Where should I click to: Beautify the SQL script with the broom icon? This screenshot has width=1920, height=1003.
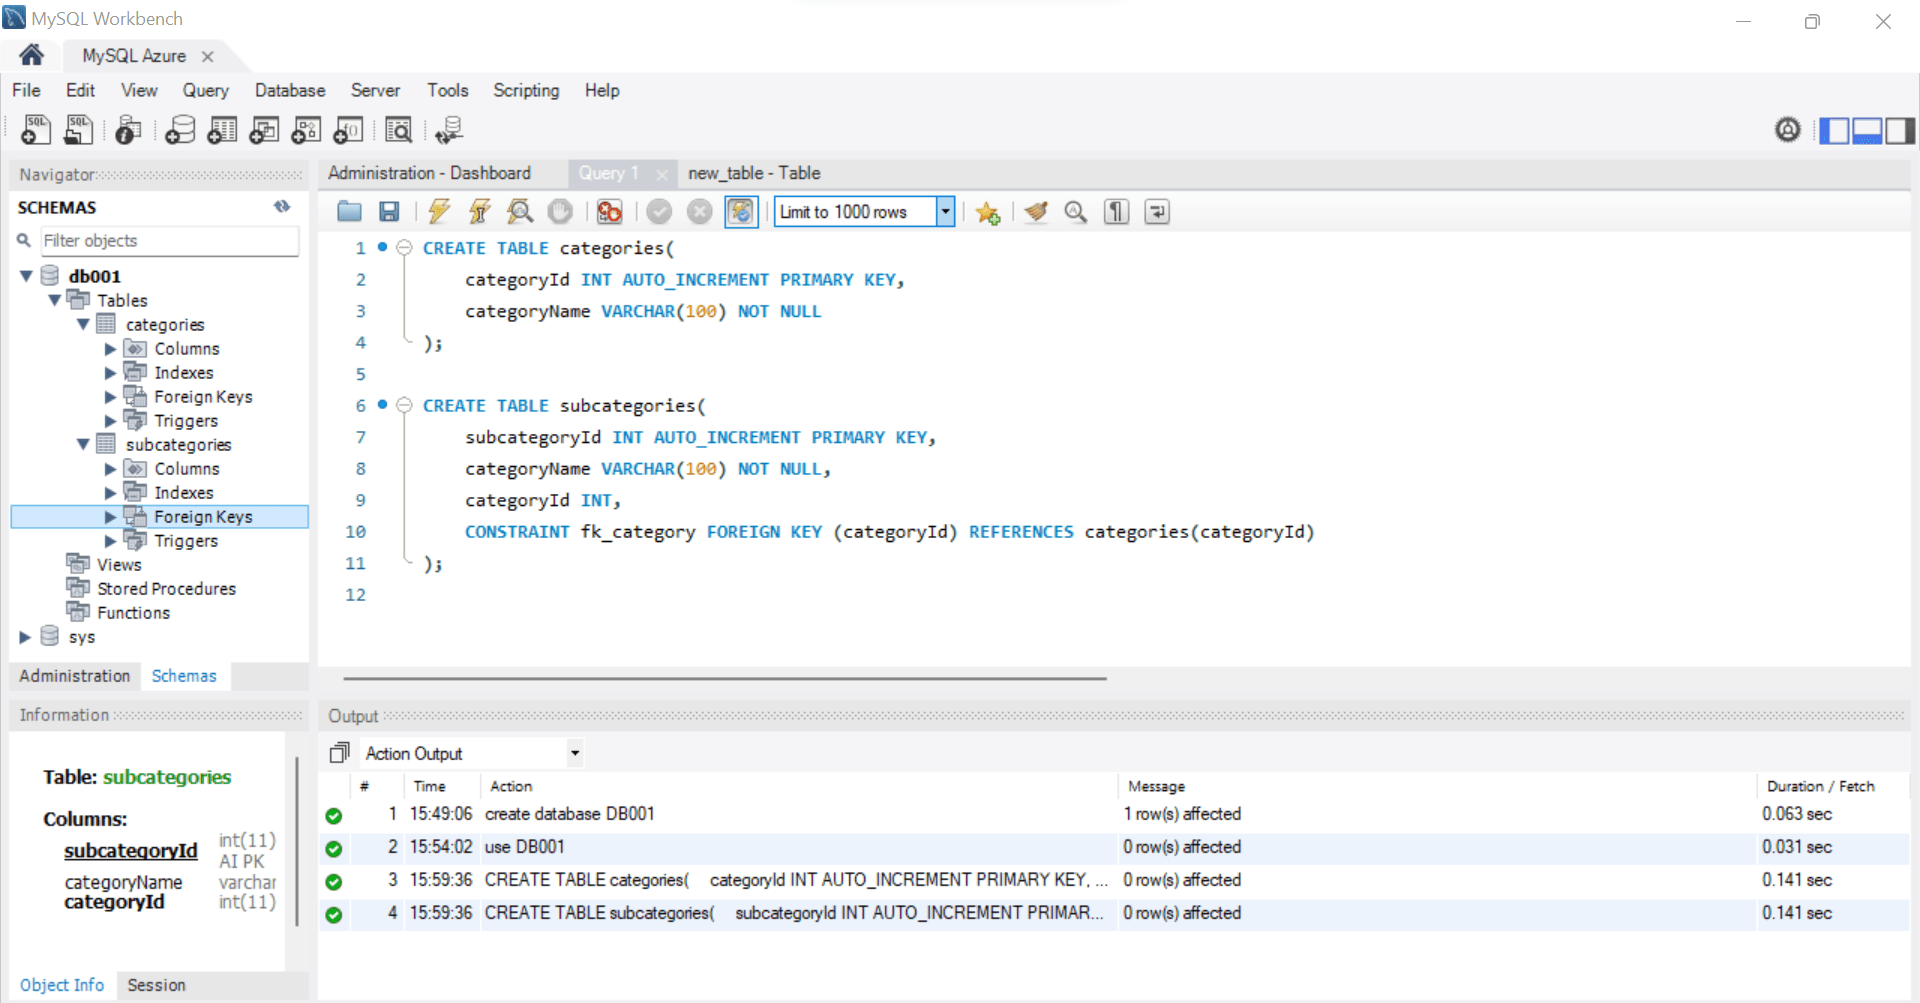point(1035,211)
